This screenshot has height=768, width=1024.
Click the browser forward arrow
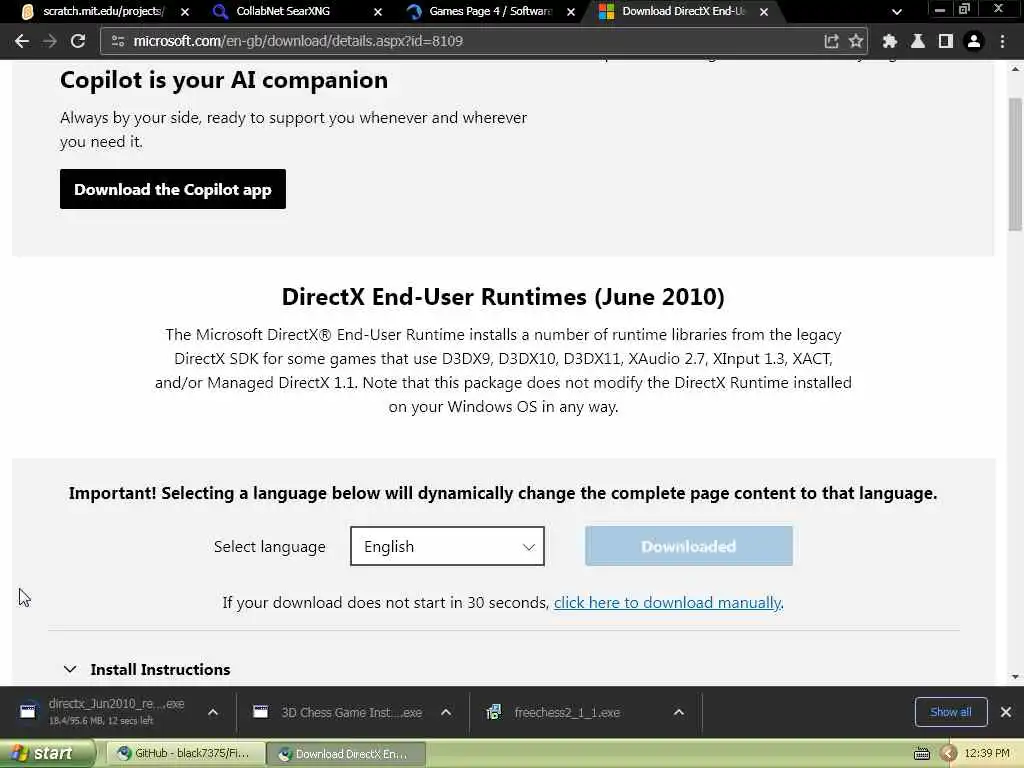click(x=50, y=41)
